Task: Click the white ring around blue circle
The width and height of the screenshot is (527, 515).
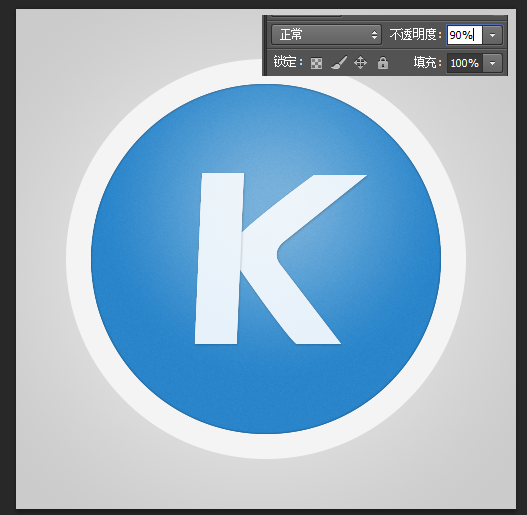Action: click(x=266, y=446)
